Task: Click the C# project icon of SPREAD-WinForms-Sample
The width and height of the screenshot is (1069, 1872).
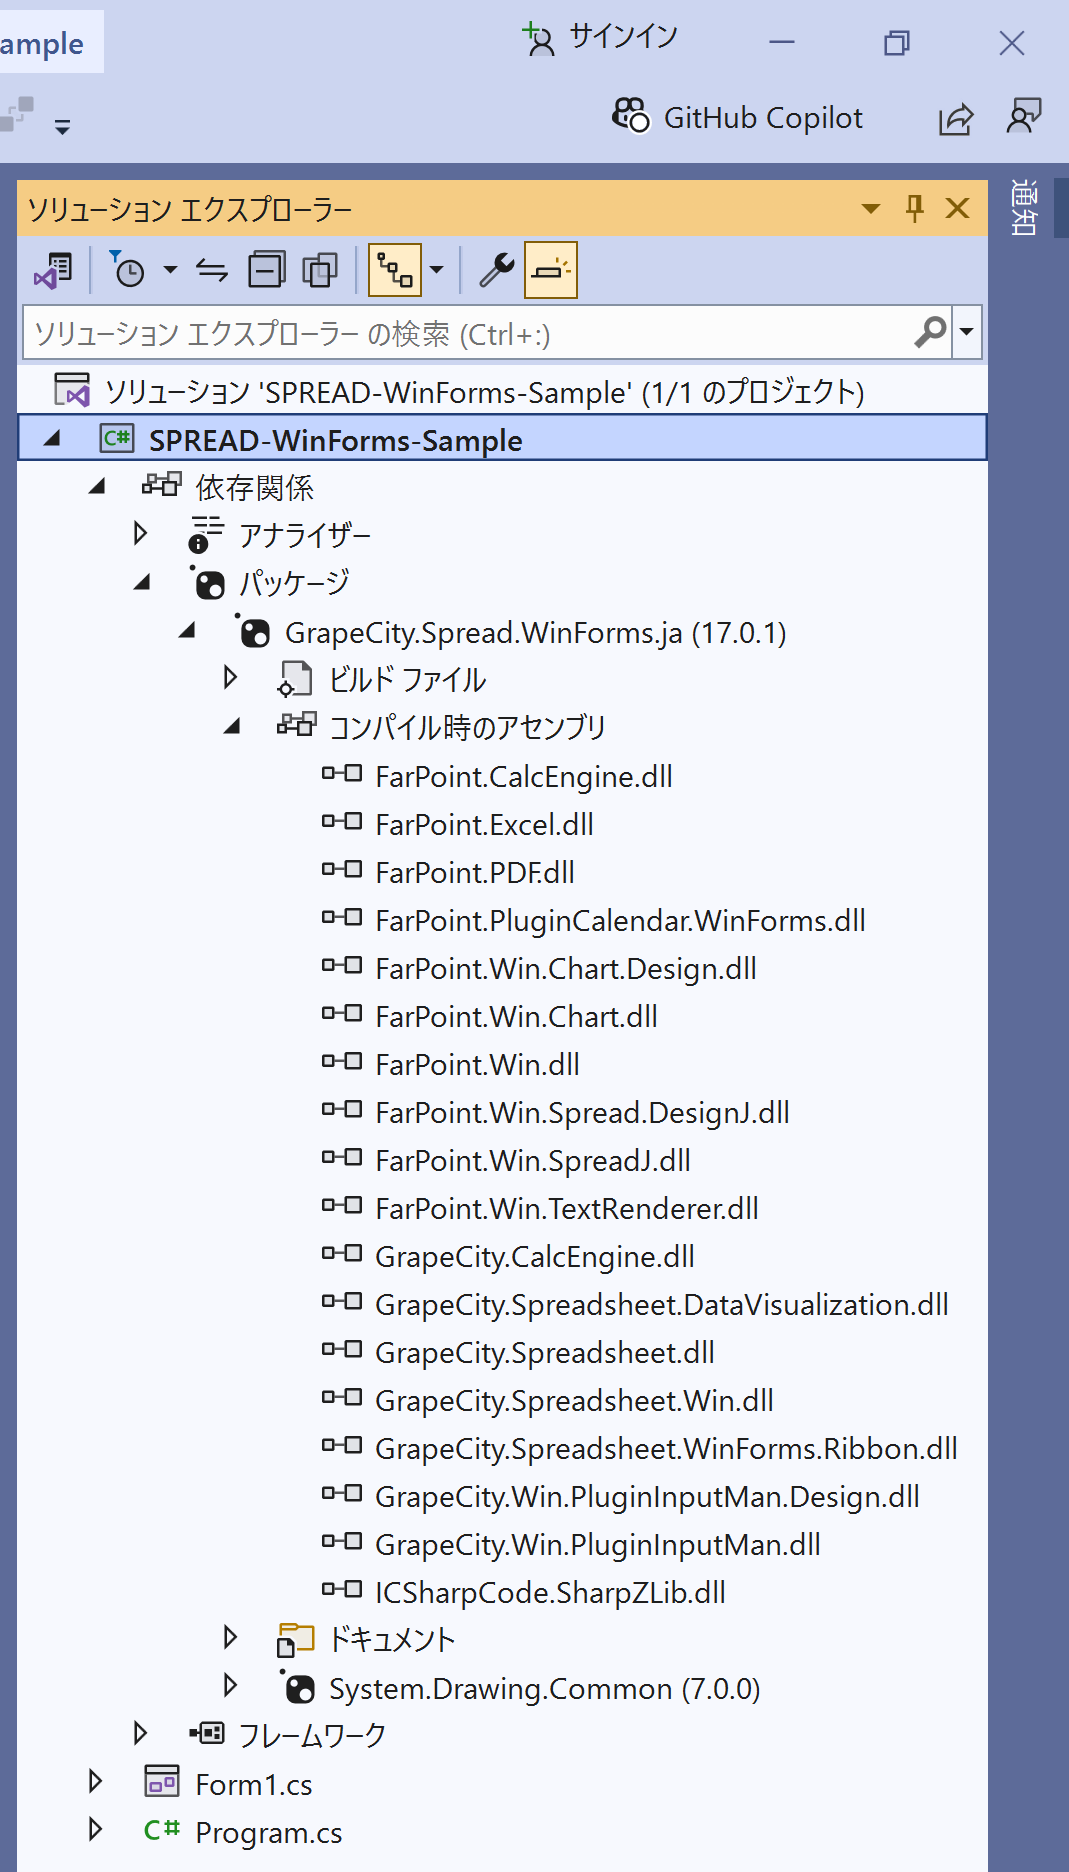Action: coord(117,438)
